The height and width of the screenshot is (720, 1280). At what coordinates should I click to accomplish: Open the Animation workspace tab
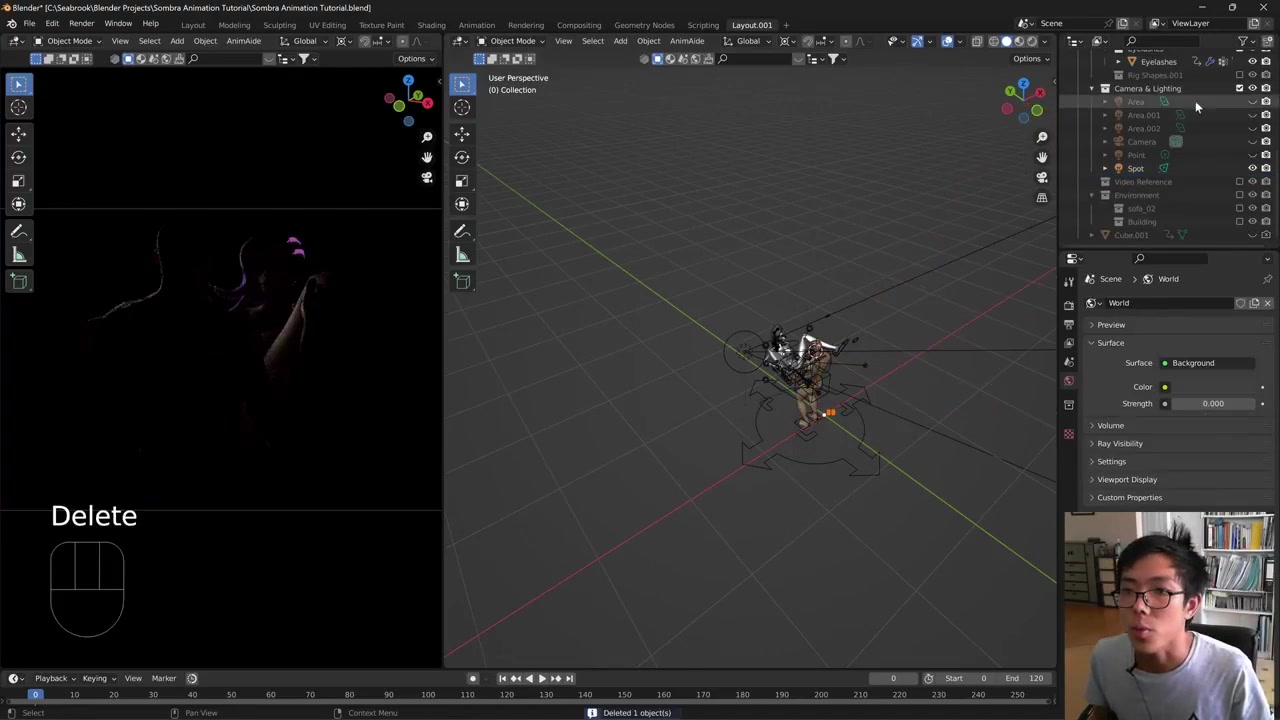click(476, 25)
